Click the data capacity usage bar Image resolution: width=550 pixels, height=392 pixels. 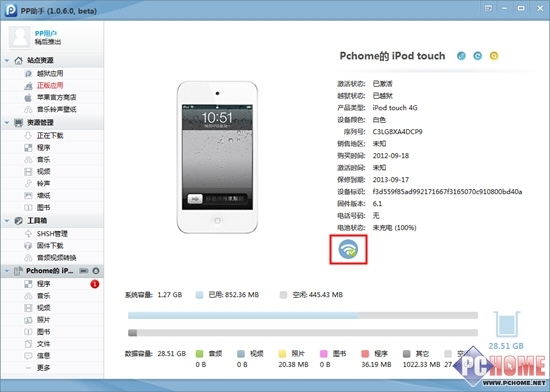303,332
